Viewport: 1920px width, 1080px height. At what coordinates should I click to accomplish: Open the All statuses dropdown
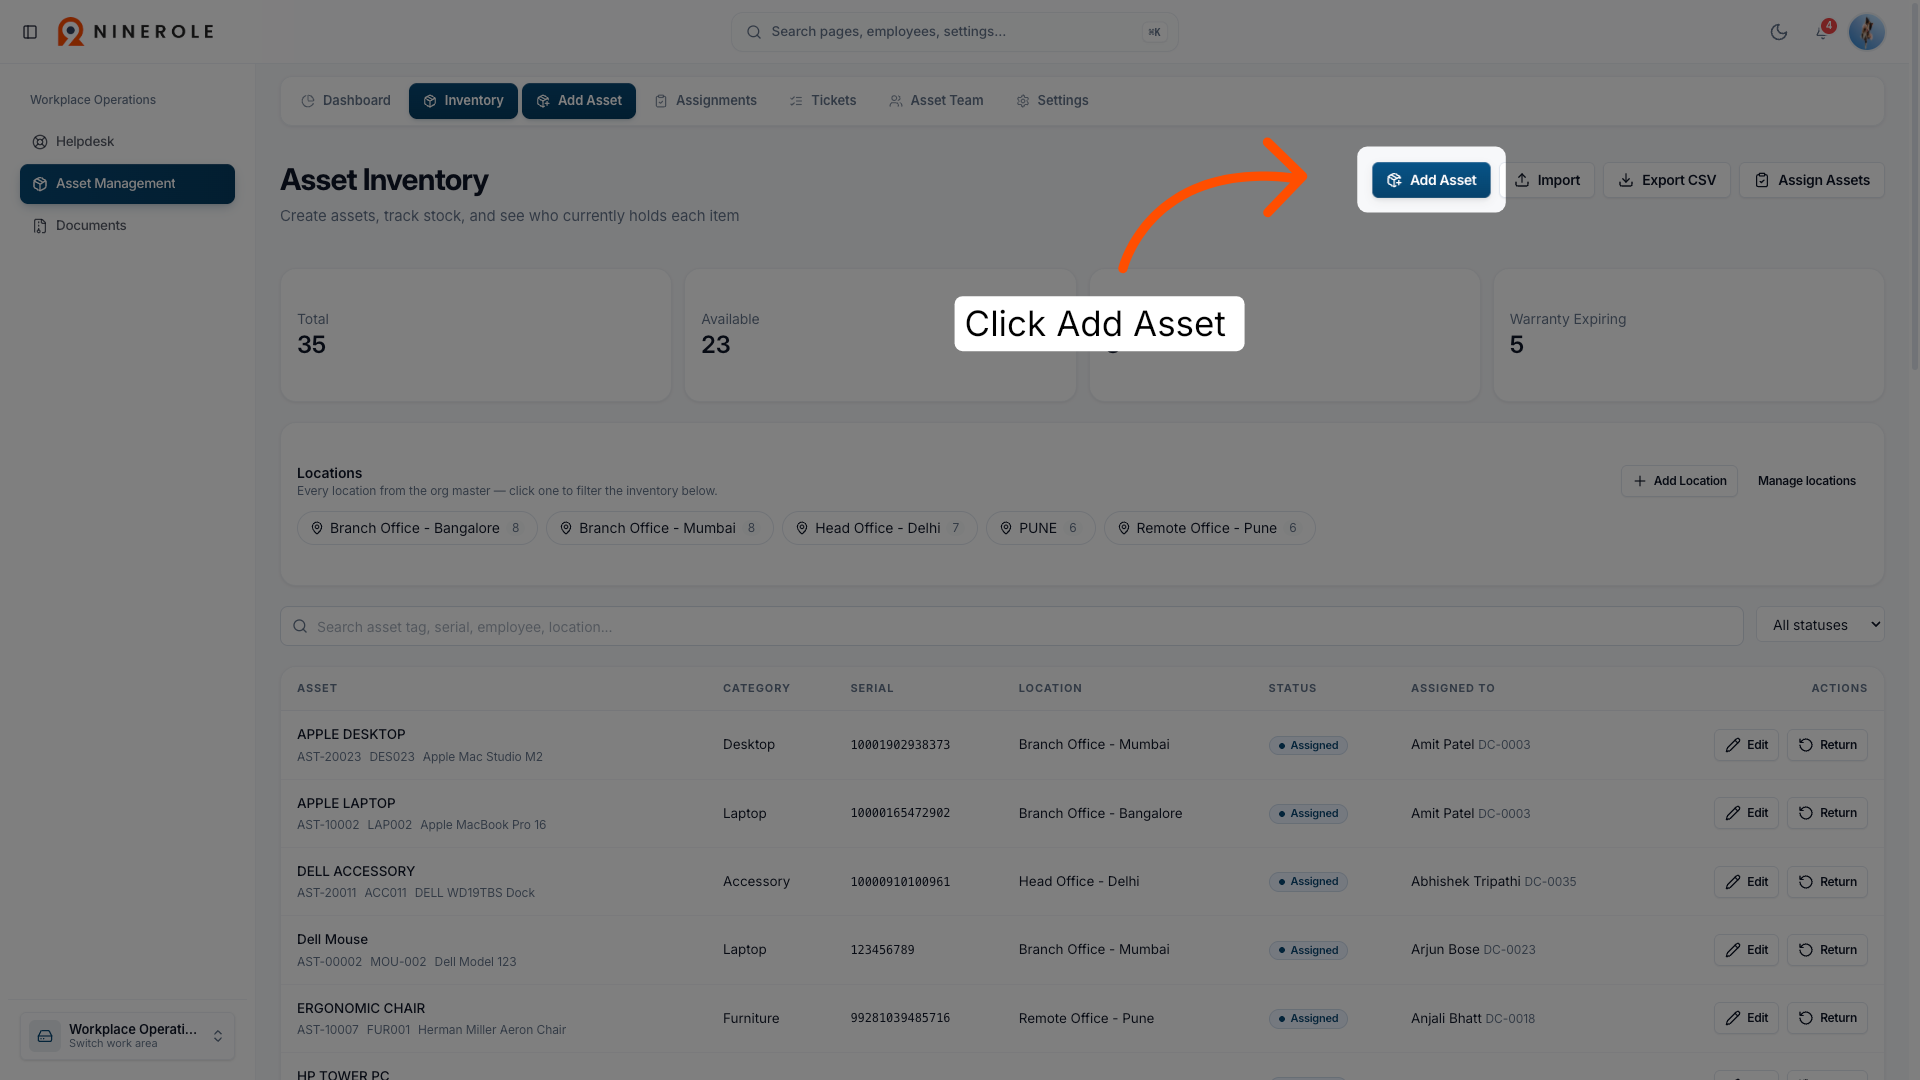click(1820, 625)
